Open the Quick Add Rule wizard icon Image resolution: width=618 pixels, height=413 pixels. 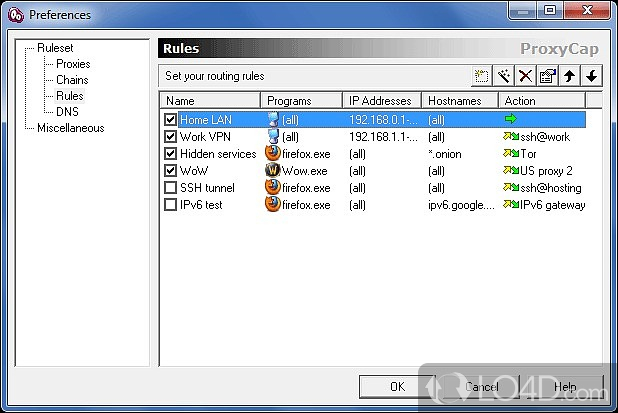[504, 76]
